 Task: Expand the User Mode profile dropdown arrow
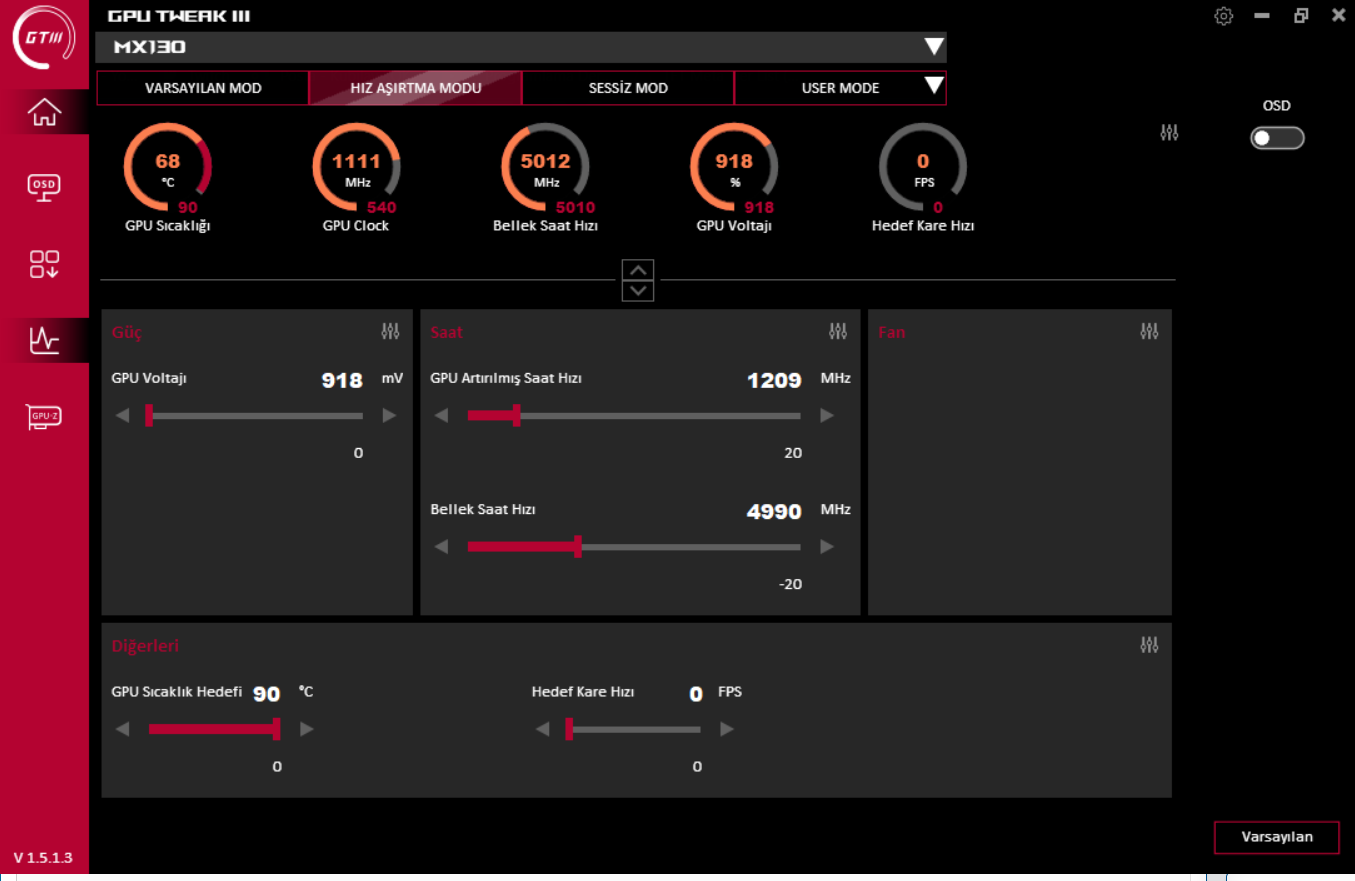(934, 86)
